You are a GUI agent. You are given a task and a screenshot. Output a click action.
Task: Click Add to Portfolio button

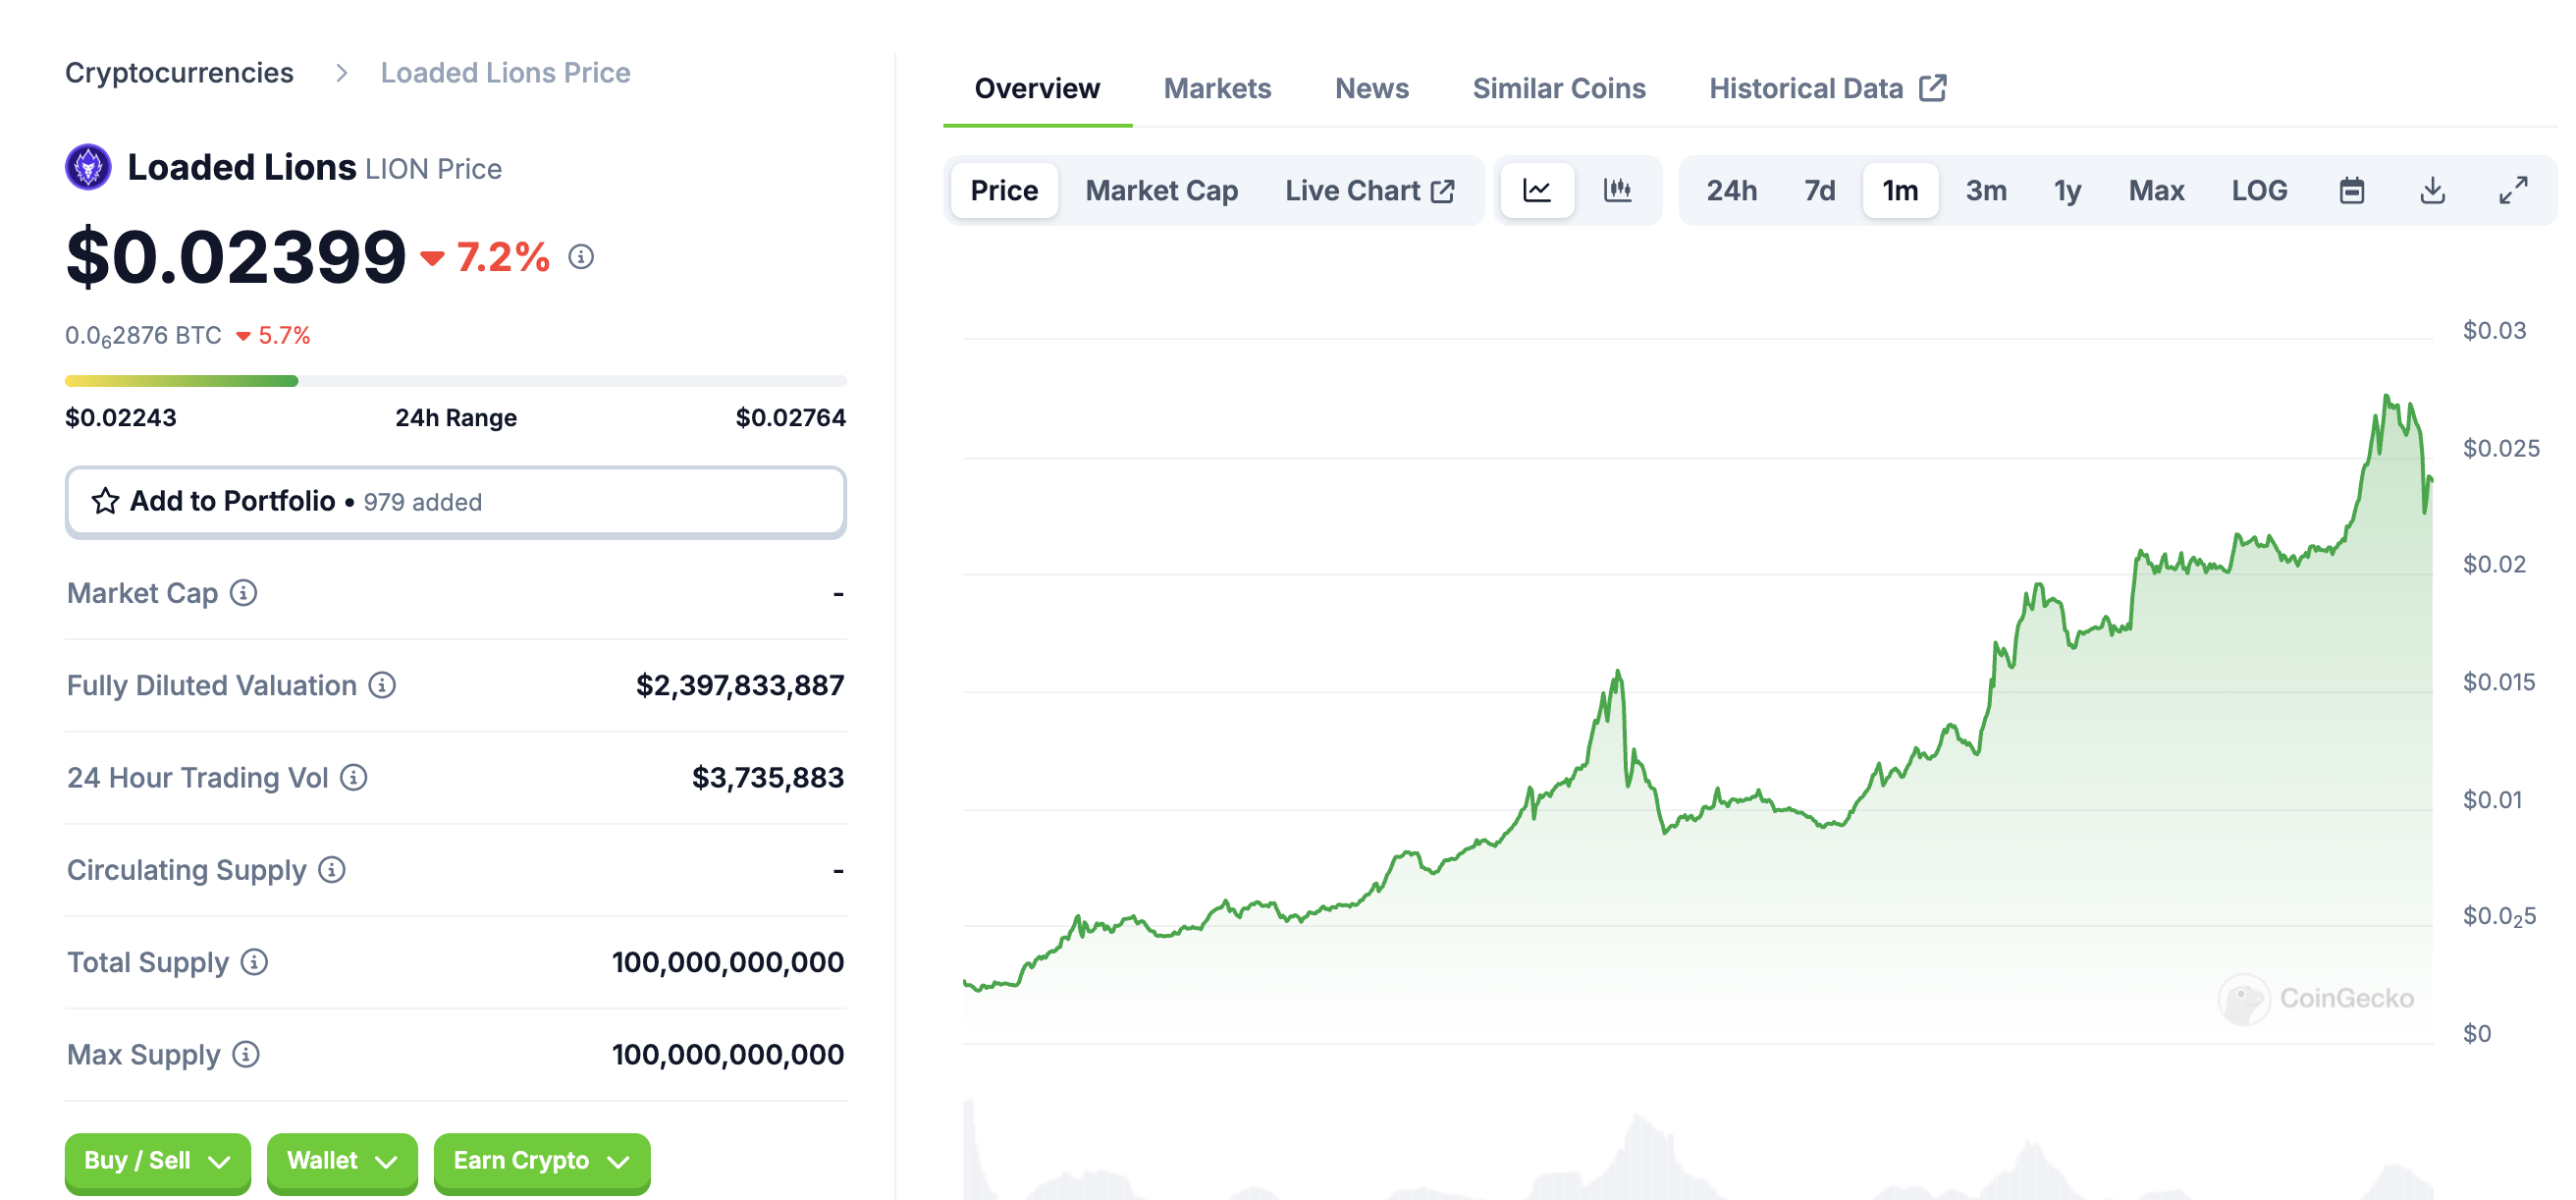455,501
